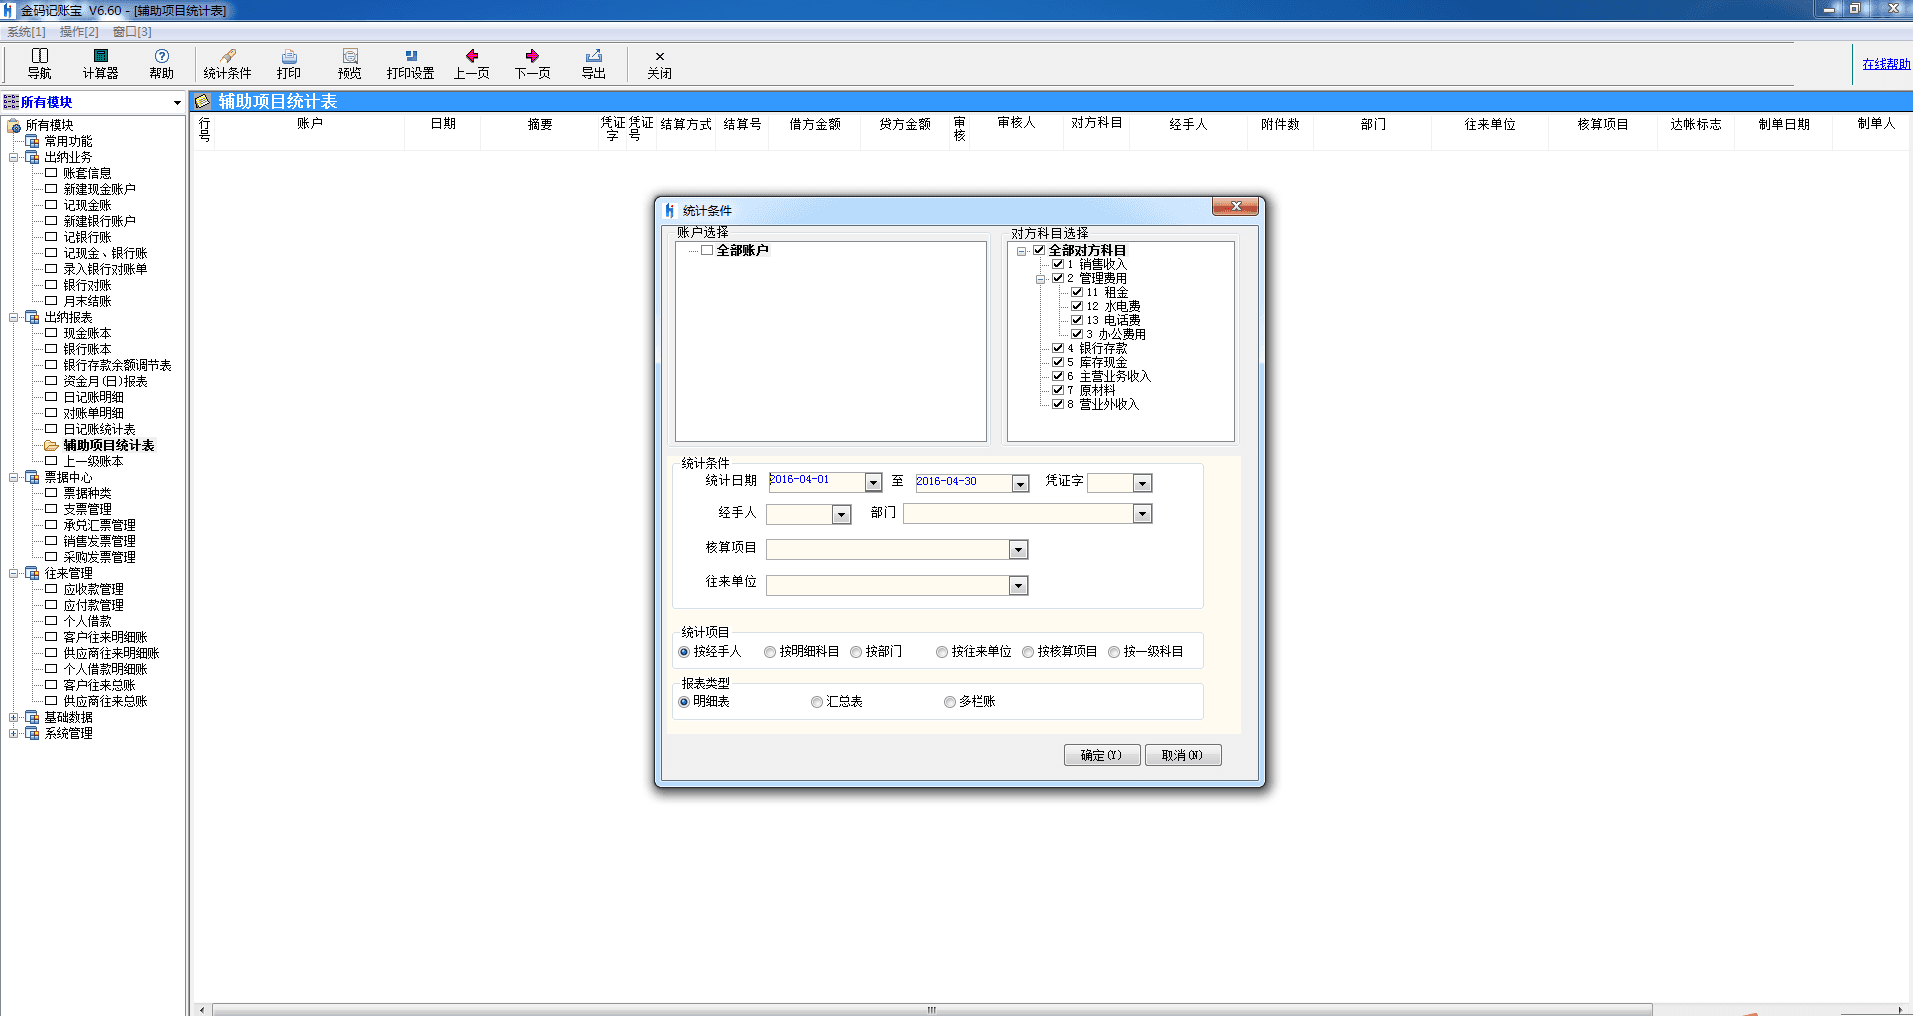Viewport: 1913px width, 1016px height.
Task: Go to 上一页 previous page
Action: tap(471, 63)
